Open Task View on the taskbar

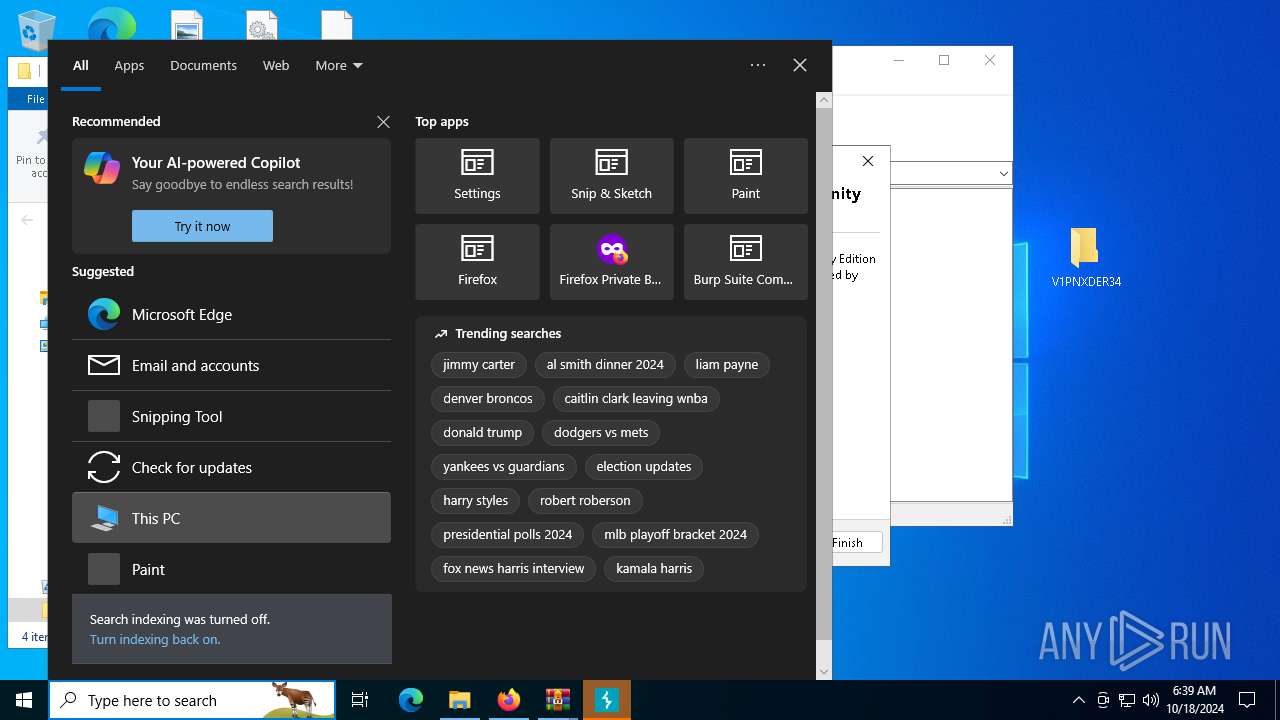coord(360,700)
